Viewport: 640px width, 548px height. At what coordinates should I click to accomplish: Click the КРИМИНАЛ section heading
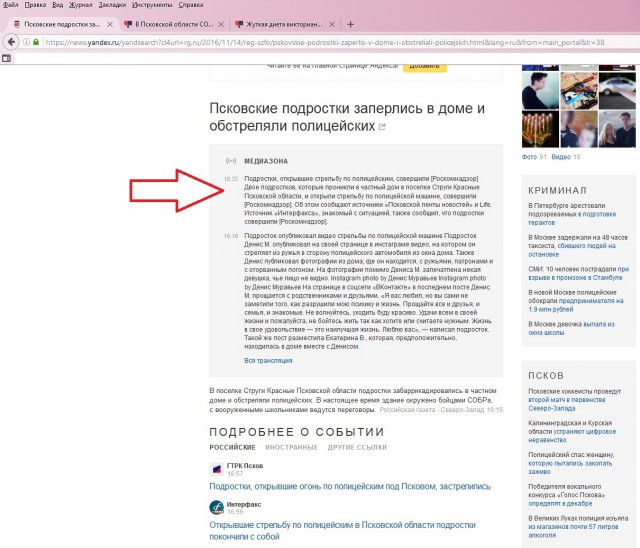tap(557, 190)
